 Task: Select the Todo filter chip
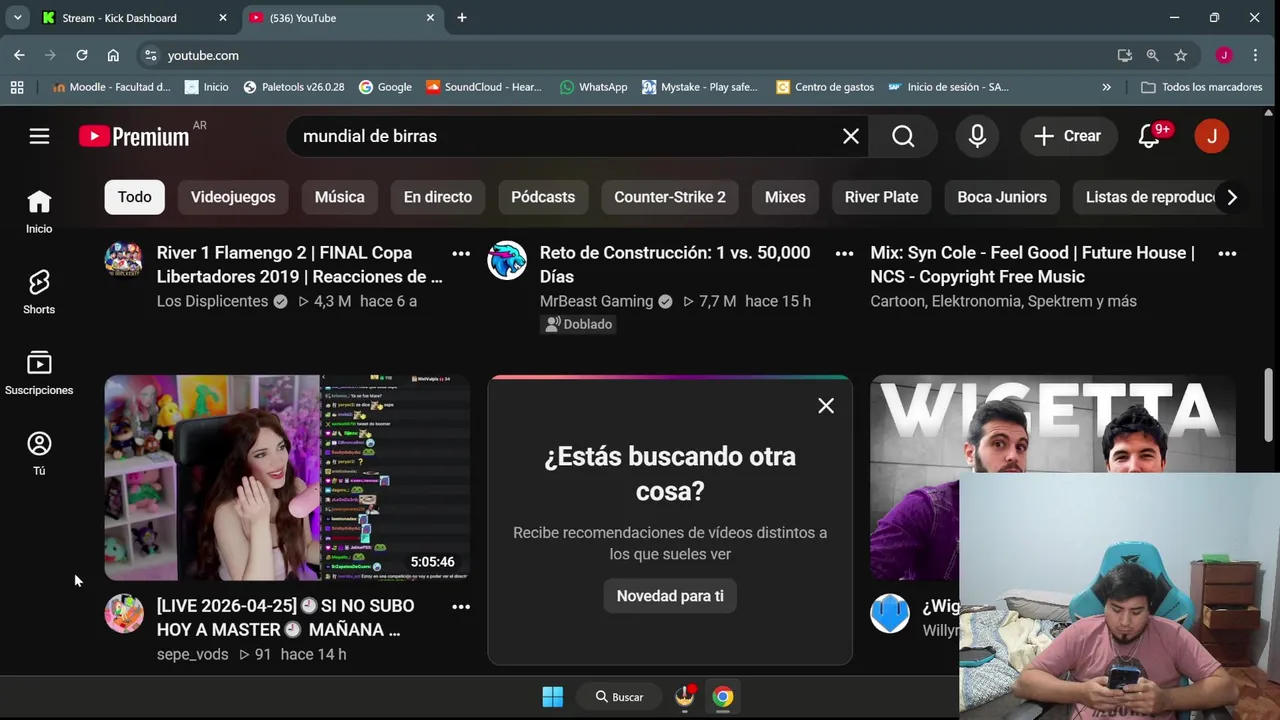tap(134, 197)
